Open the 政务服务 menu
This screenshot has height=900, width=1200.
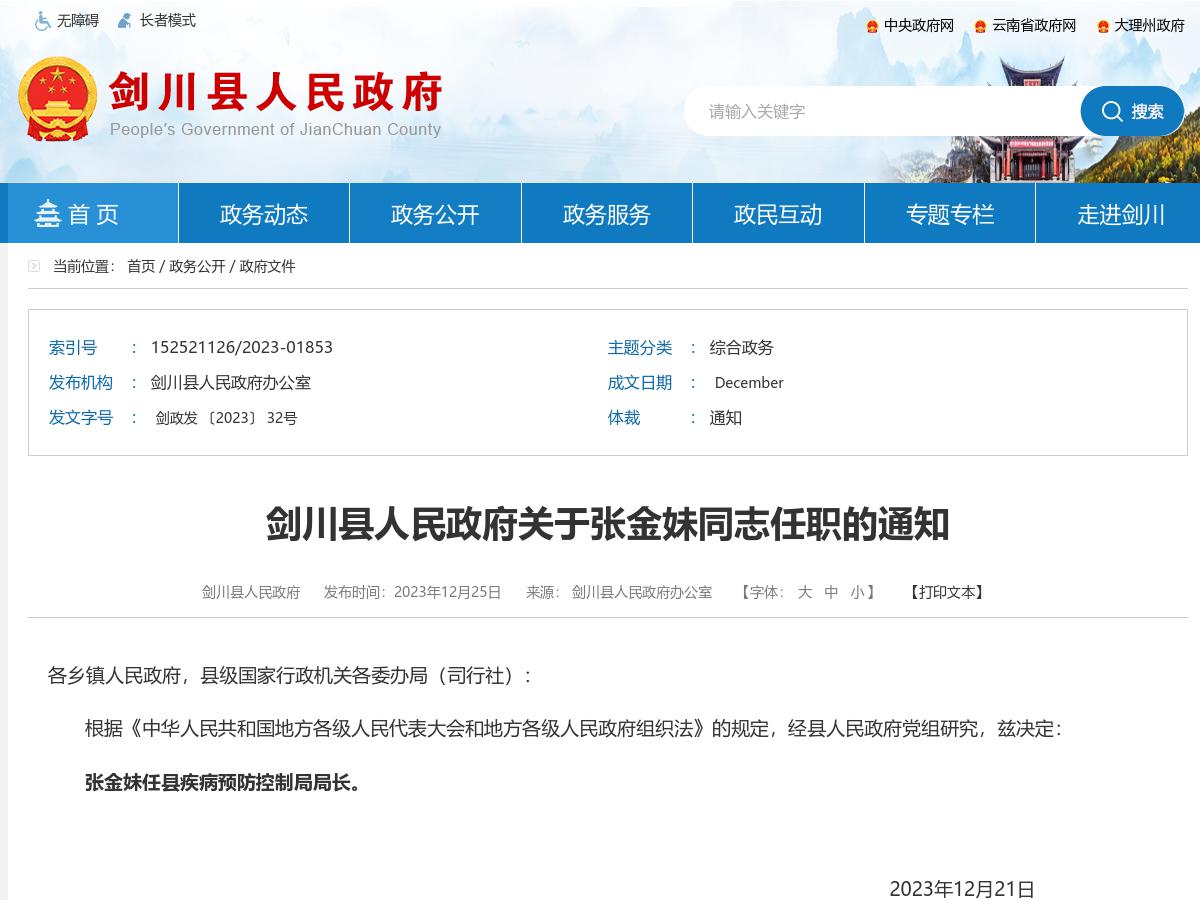[607, 213]
